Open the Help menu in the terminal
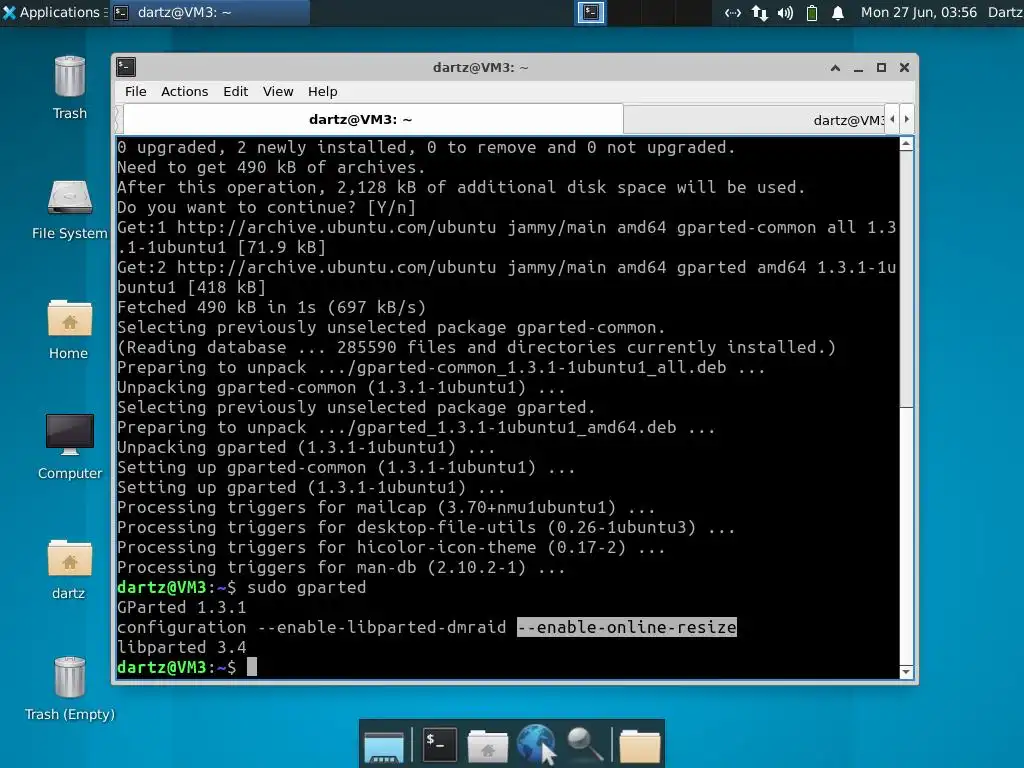The image size is (1024, 768). (323, 91)
